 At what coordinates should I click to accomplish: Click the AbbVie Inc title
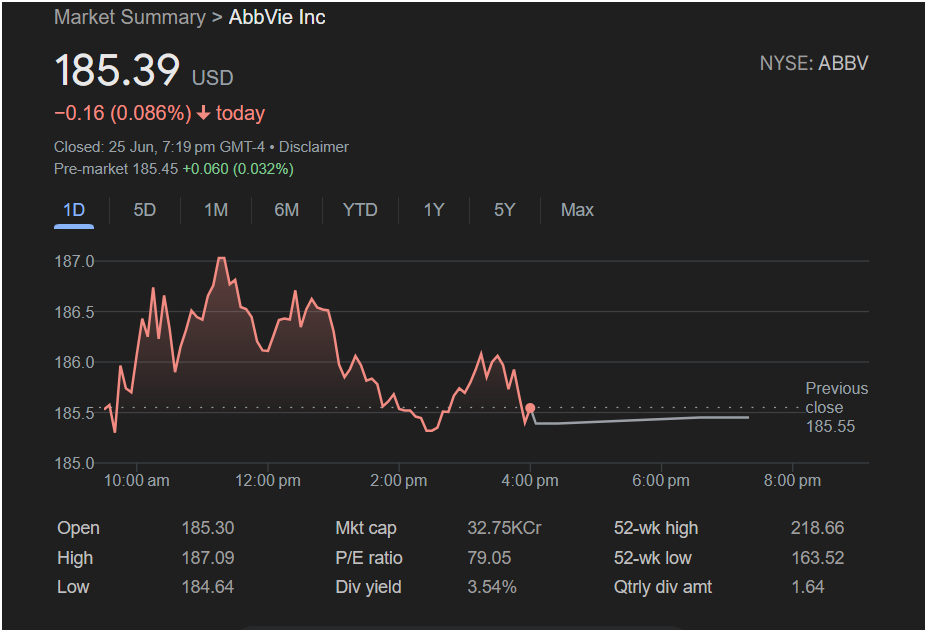coord(277,17)
